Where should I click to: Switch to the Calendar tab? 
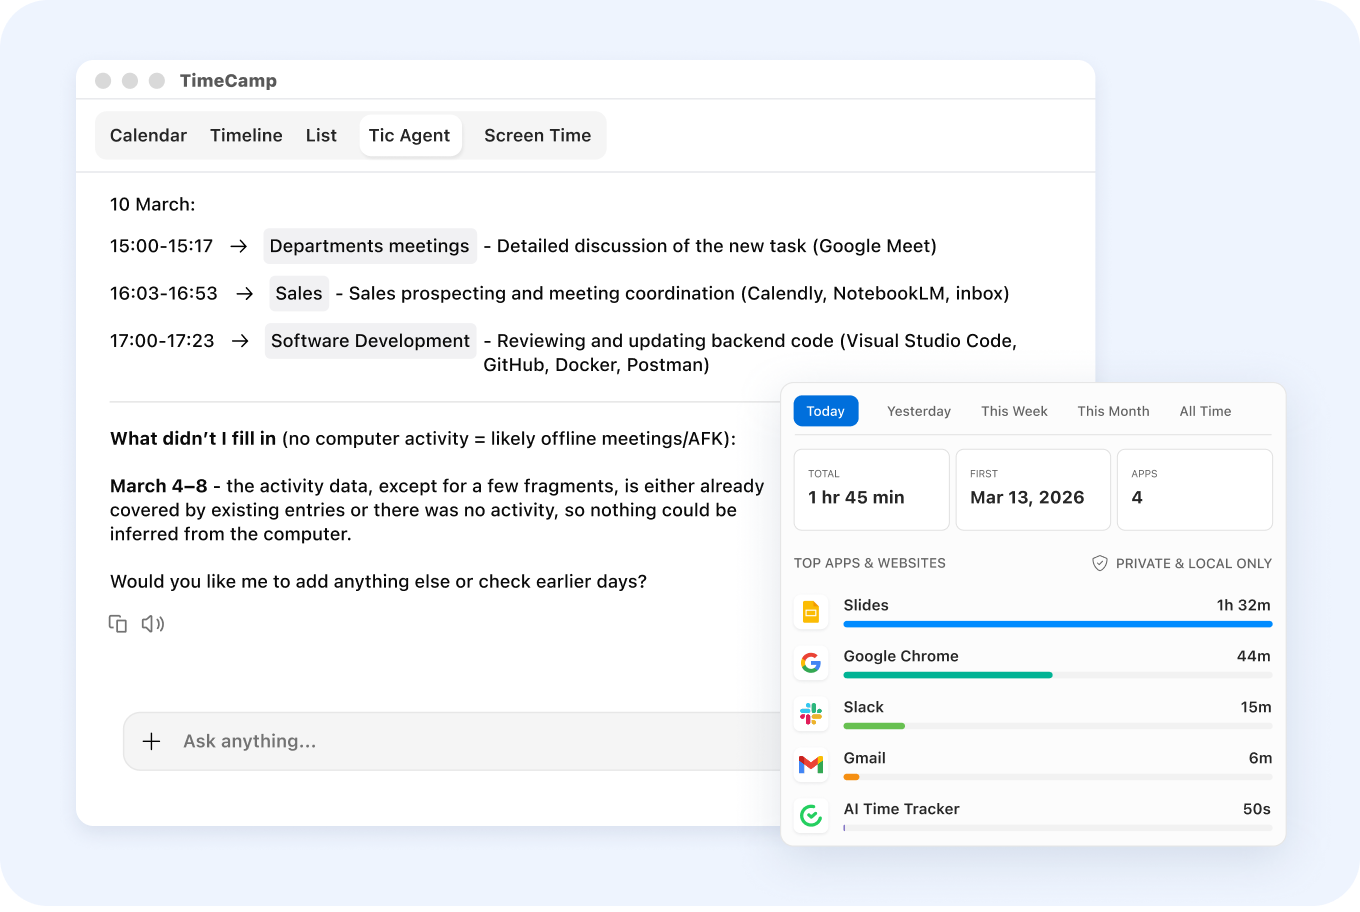[148, 135]
